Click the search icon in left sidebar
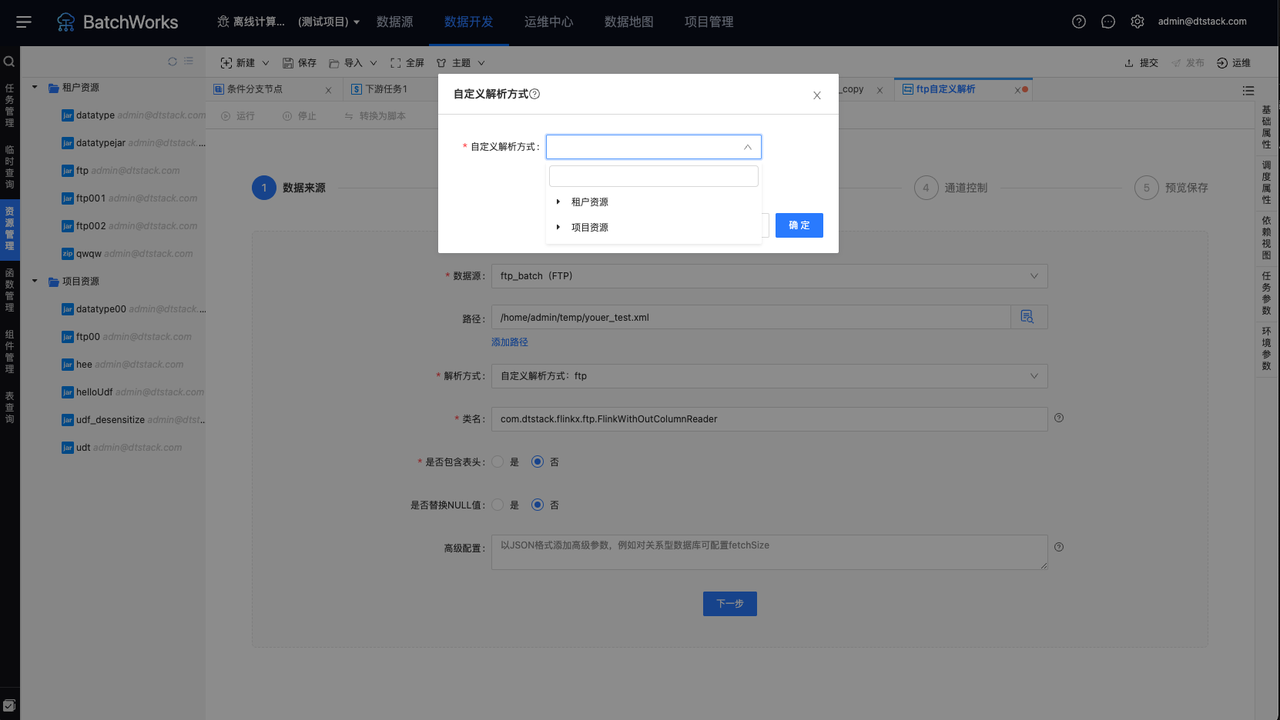The width and height of the screenshot is (1280, 720). (x=9, y=62)
